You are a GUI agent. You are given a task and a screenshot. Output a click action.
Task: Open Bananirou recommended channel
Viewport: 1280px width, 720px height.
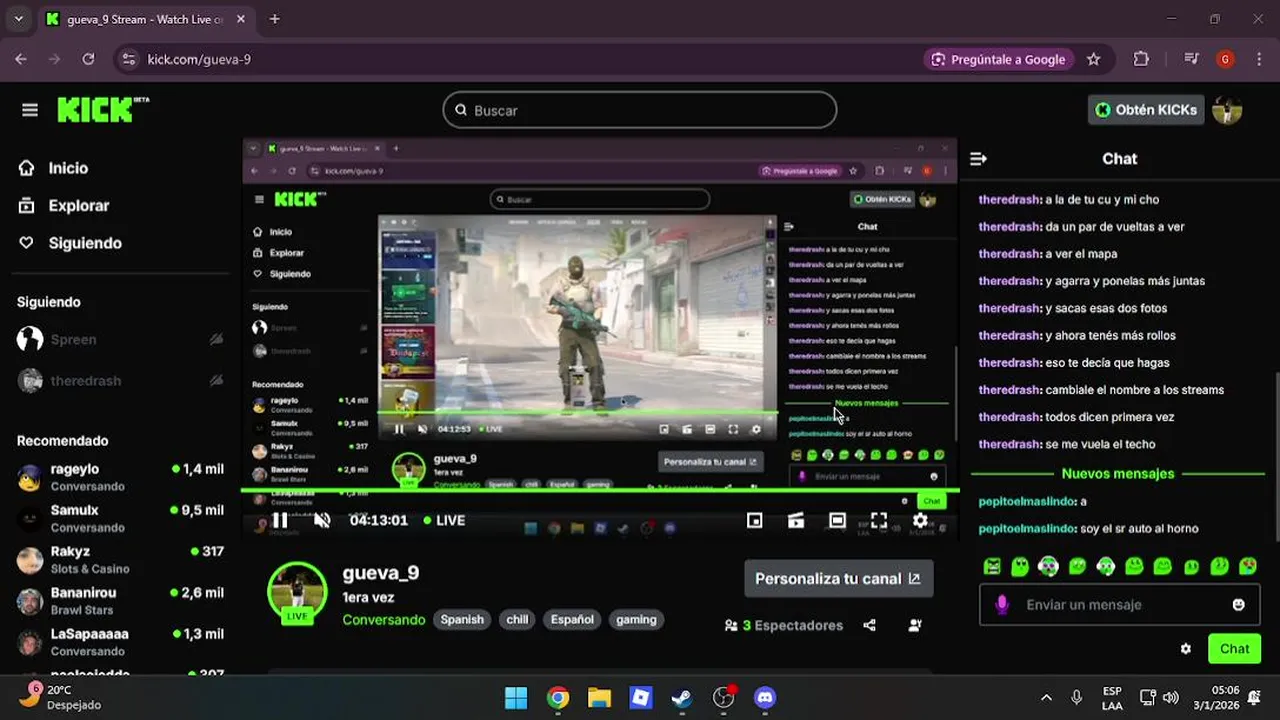pyautogui.click(x=120, y=600)
